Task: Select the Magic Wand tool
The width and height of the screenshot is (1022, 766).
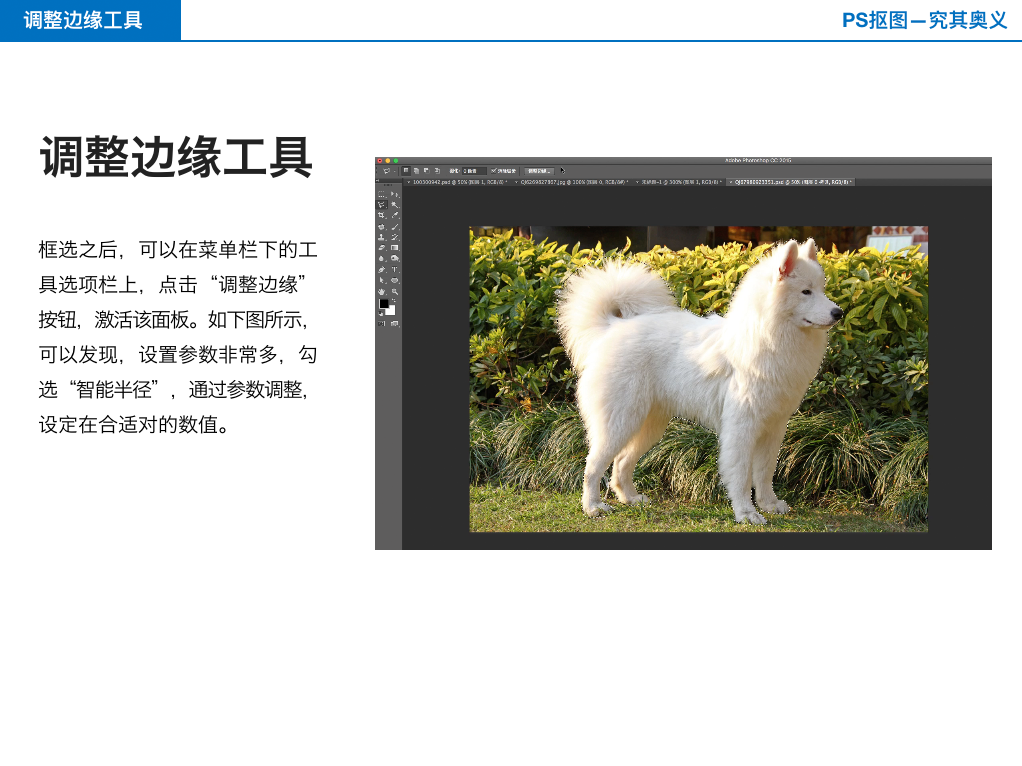Action: (395, 205)
